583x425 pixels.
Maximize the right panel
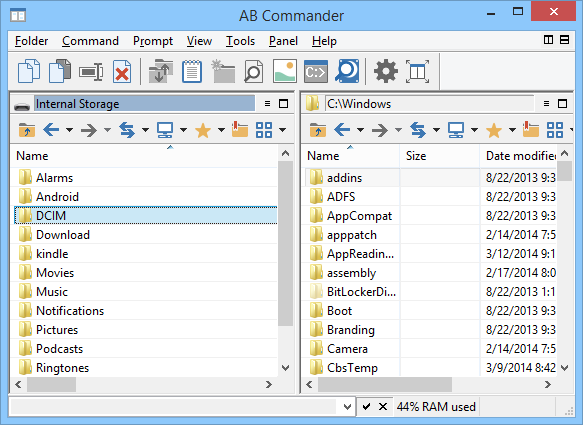pyautogui.click(x=563, y=103)
